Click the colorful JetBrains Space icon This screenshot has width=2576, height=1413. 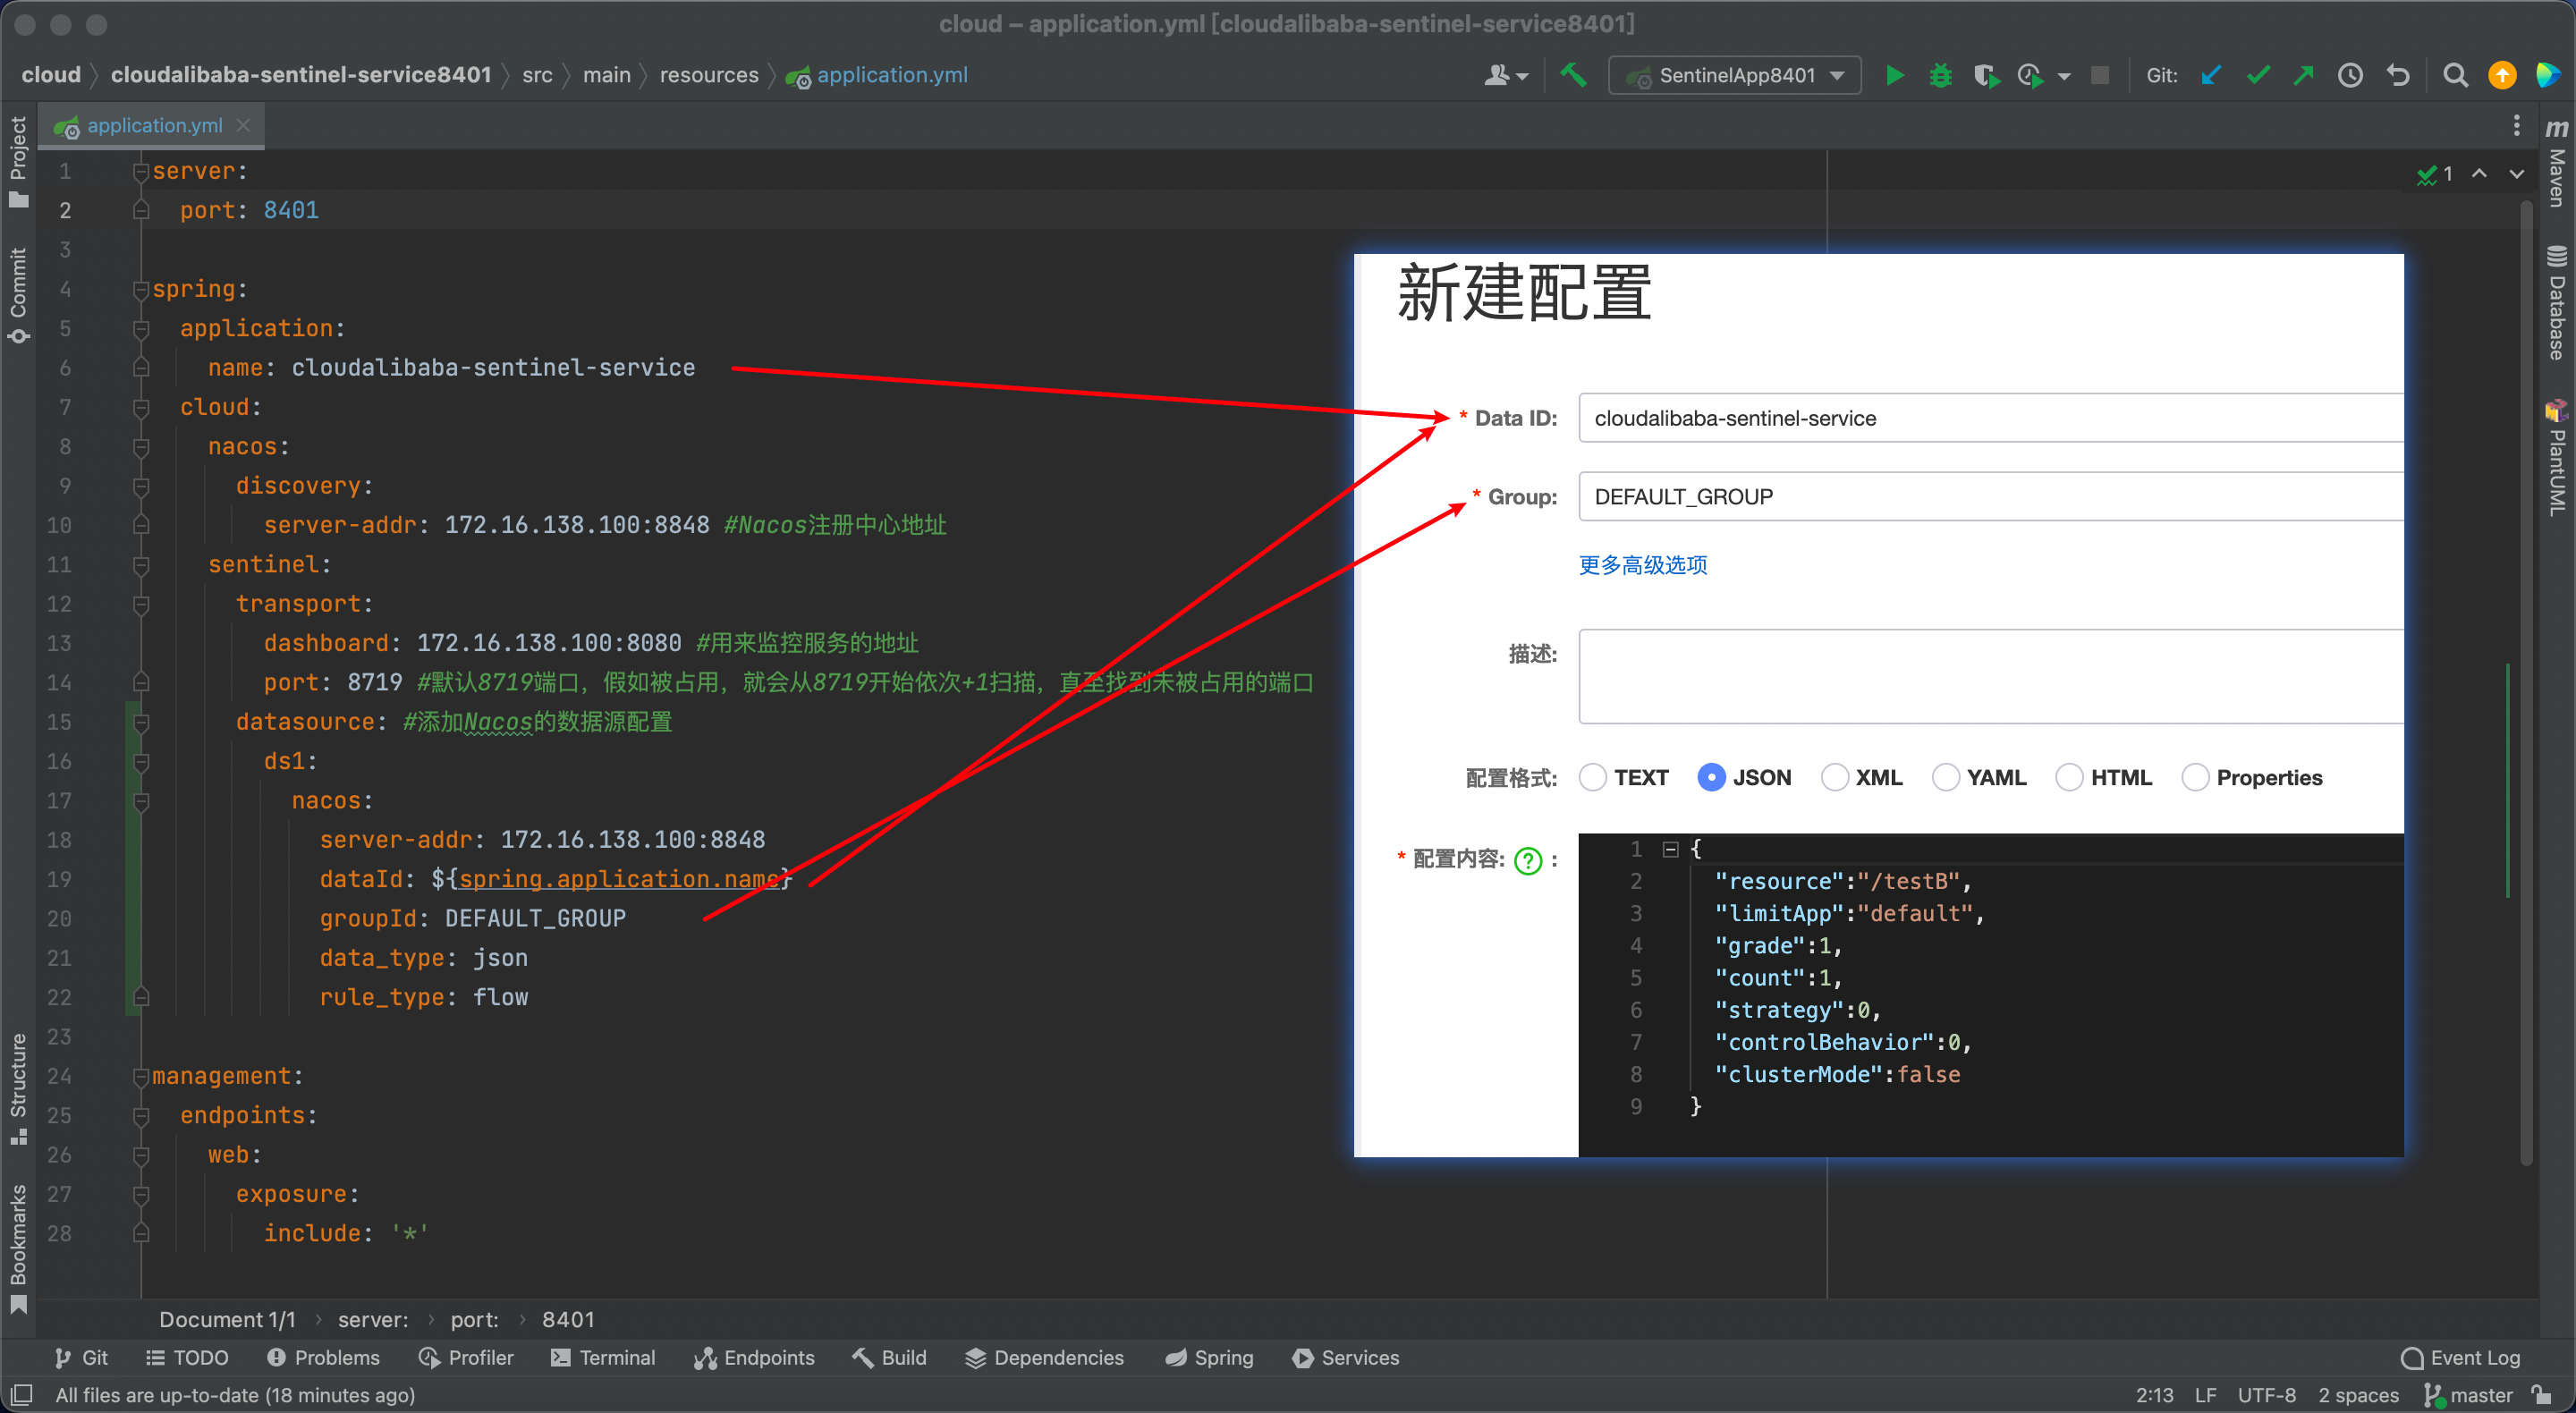click(2548, 75)
